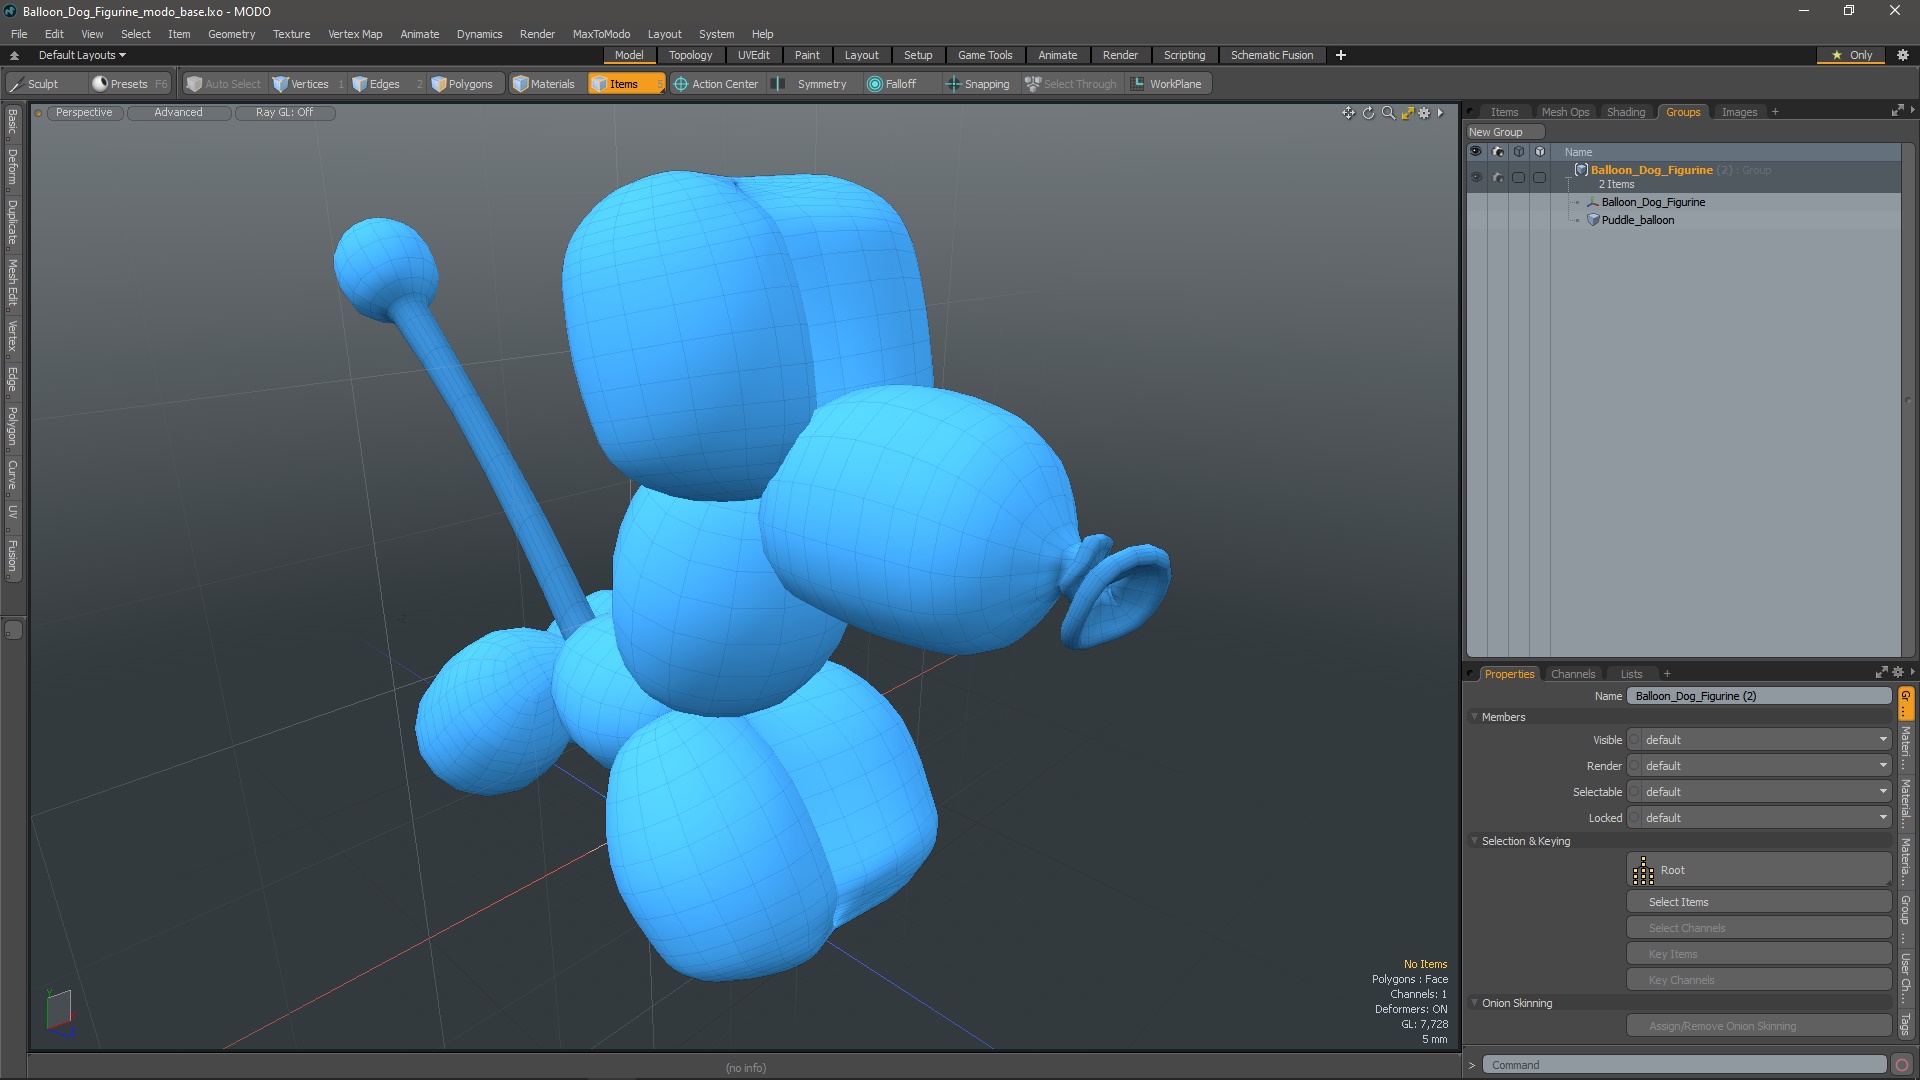Collapse the Selection & Keying section
This screenshot has width=1920, height=1080.
coord(1474,841)
